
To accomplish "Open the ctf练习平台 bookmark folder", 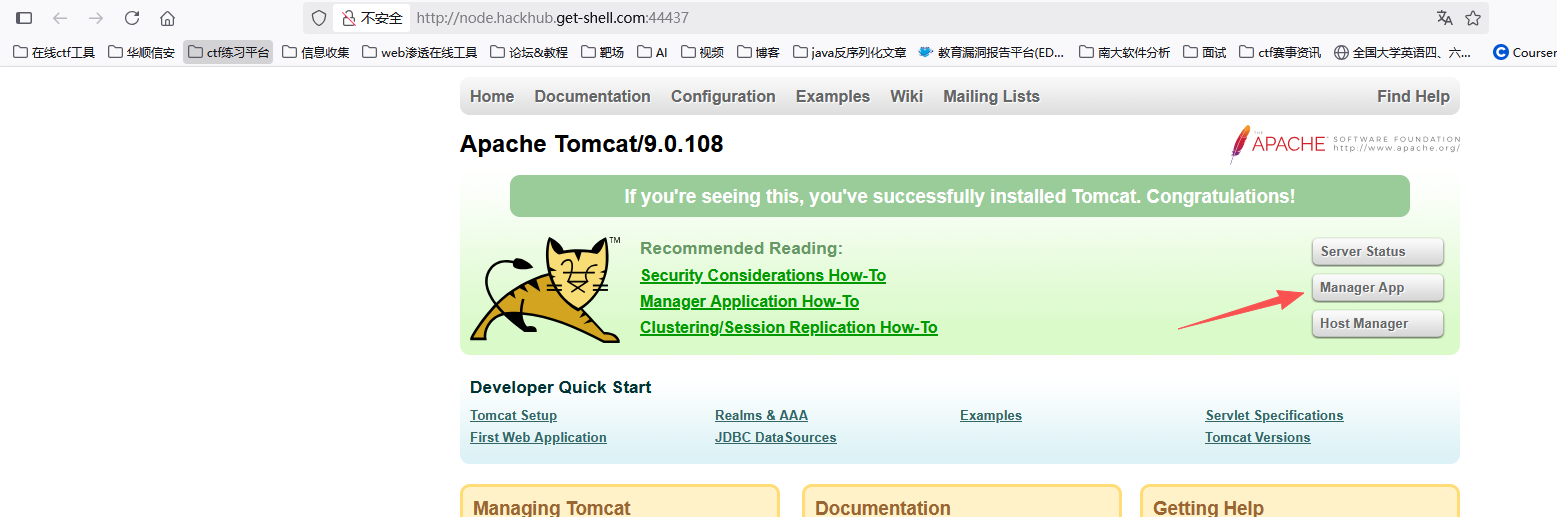I will click(x=228, y=52).
